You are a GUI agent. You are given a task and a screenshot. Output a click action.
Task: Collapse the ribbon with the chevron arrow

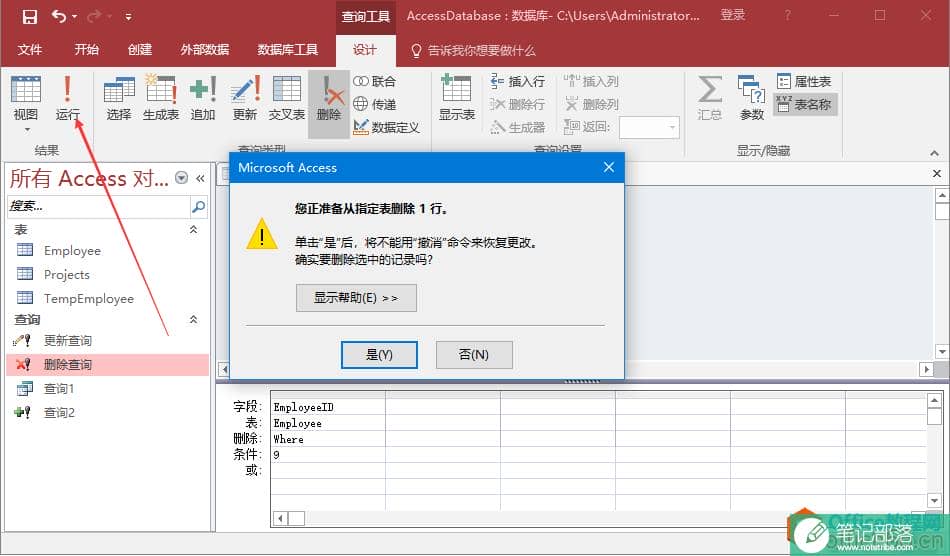point(934,153)
